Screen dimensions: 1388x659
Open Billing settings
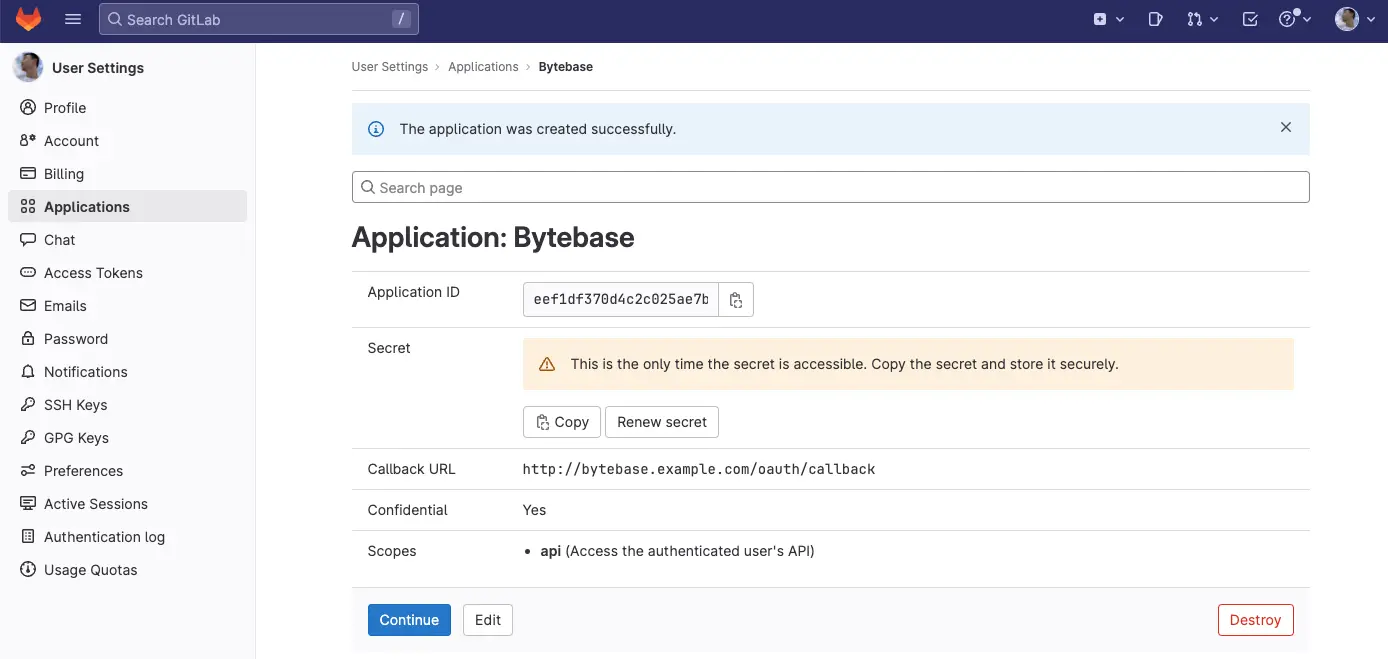click(64, 174)
